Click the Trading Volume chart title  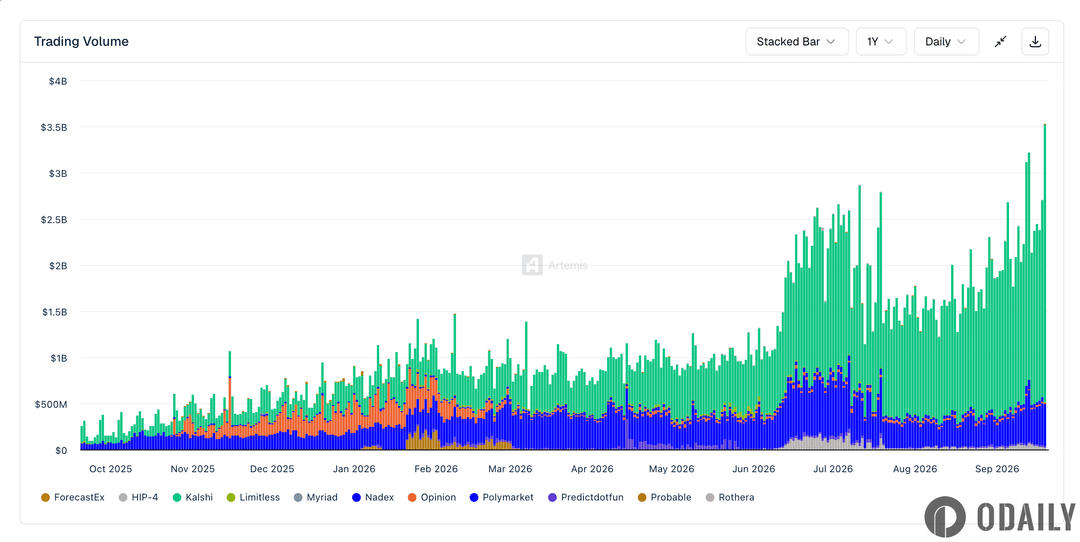point(81,41)
